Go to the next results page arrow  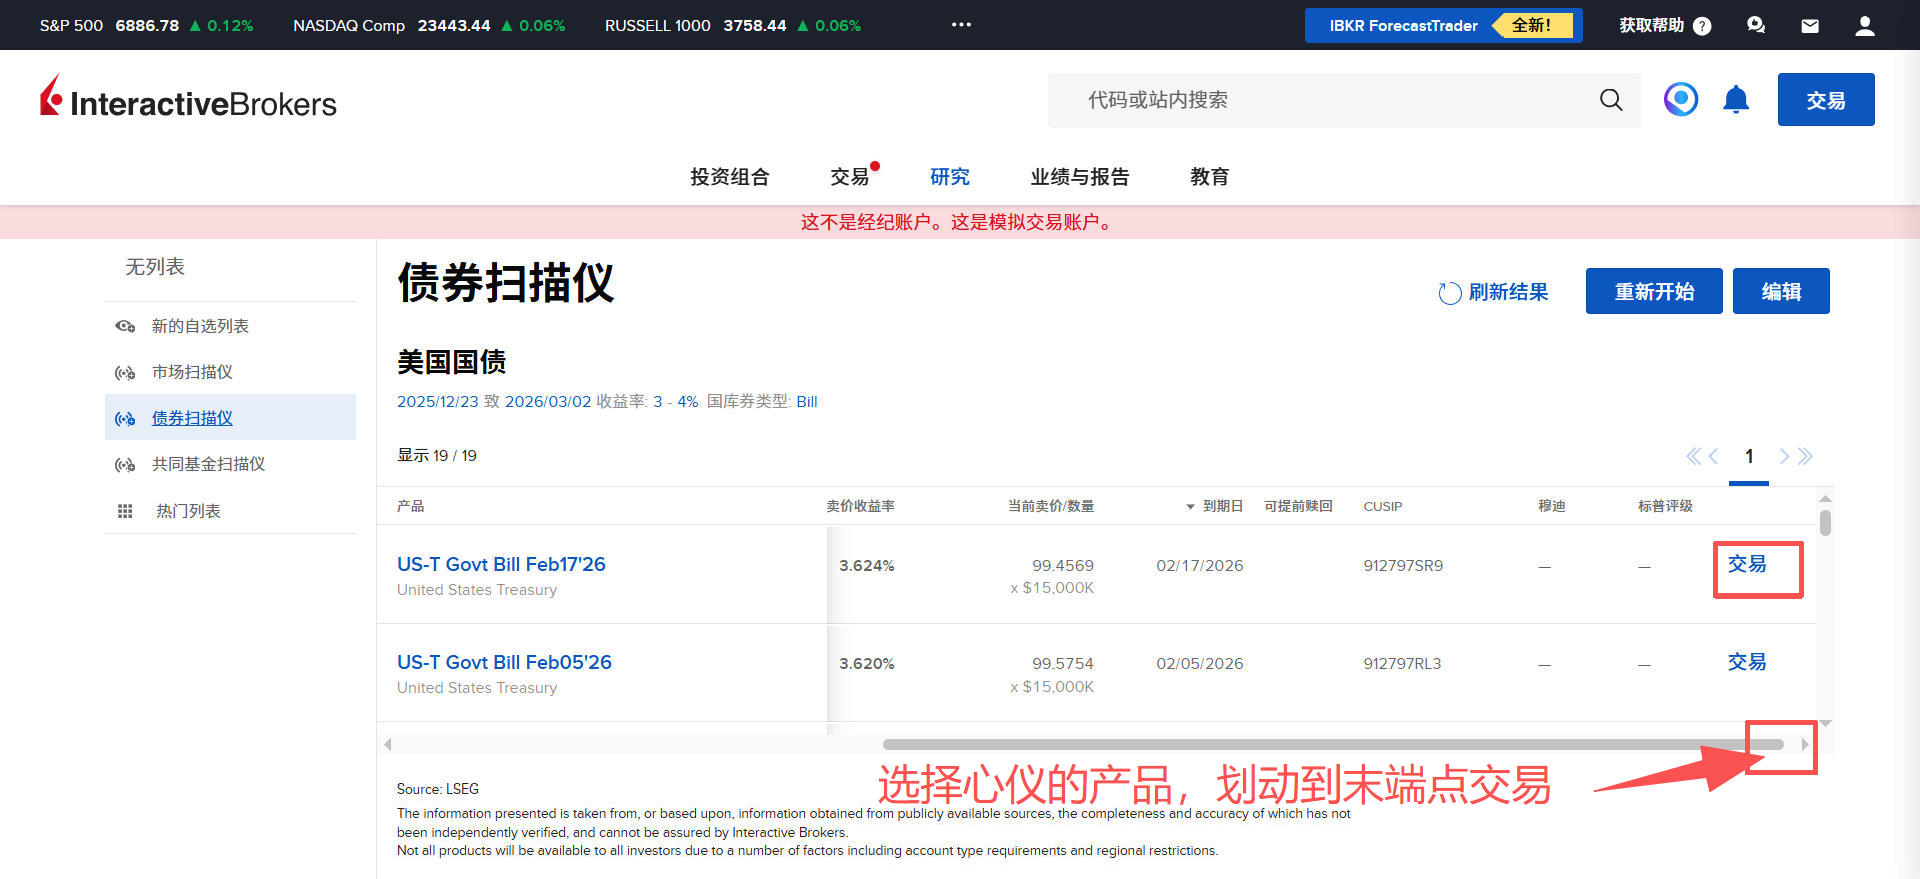click(1784, 456)
